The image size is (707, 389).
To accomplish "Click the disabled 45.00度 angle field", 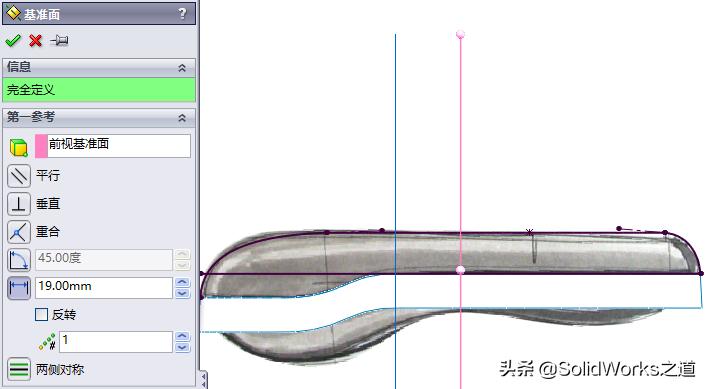I will tap(104, 260).
